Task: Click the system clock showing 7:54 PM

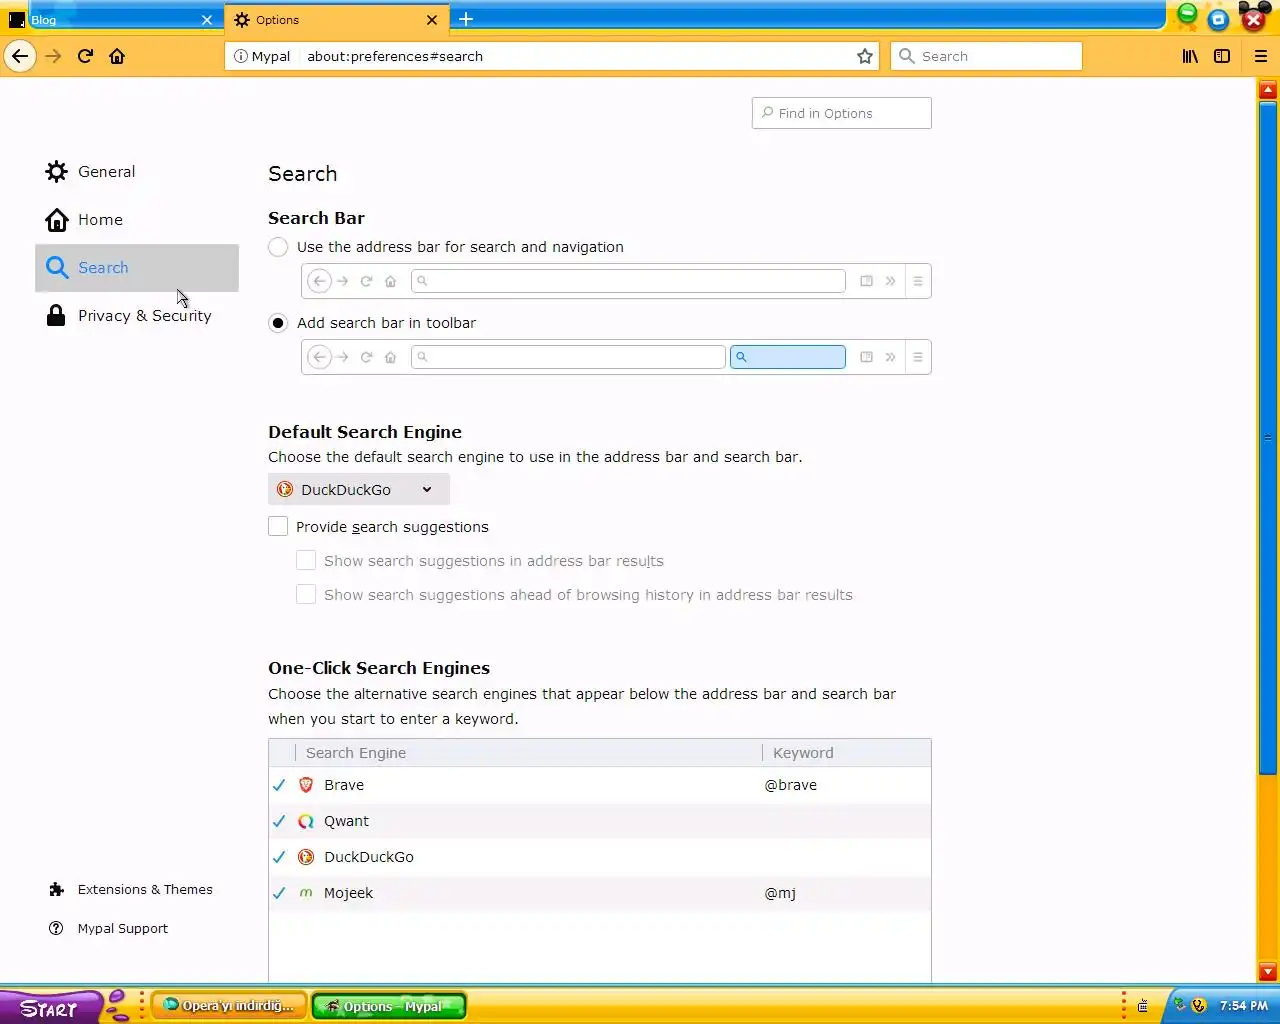Action: (1244, 1006)
